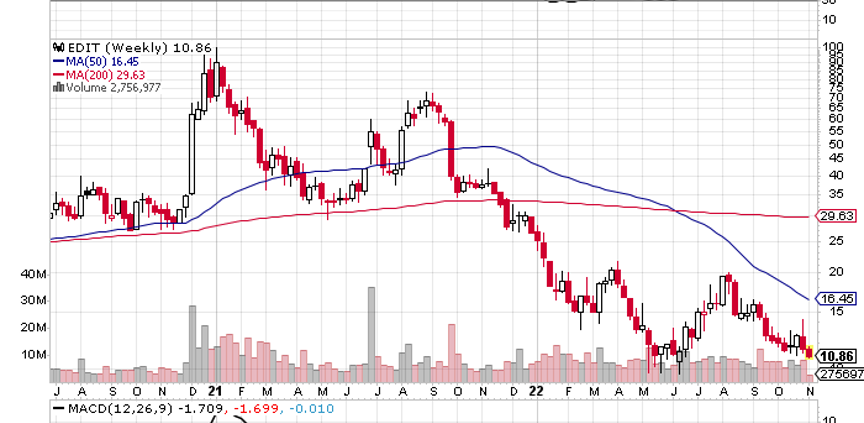Viewport: 864px width, 423px height.
Task: Click the yellow highlighted latest candle
Action: 809,352
